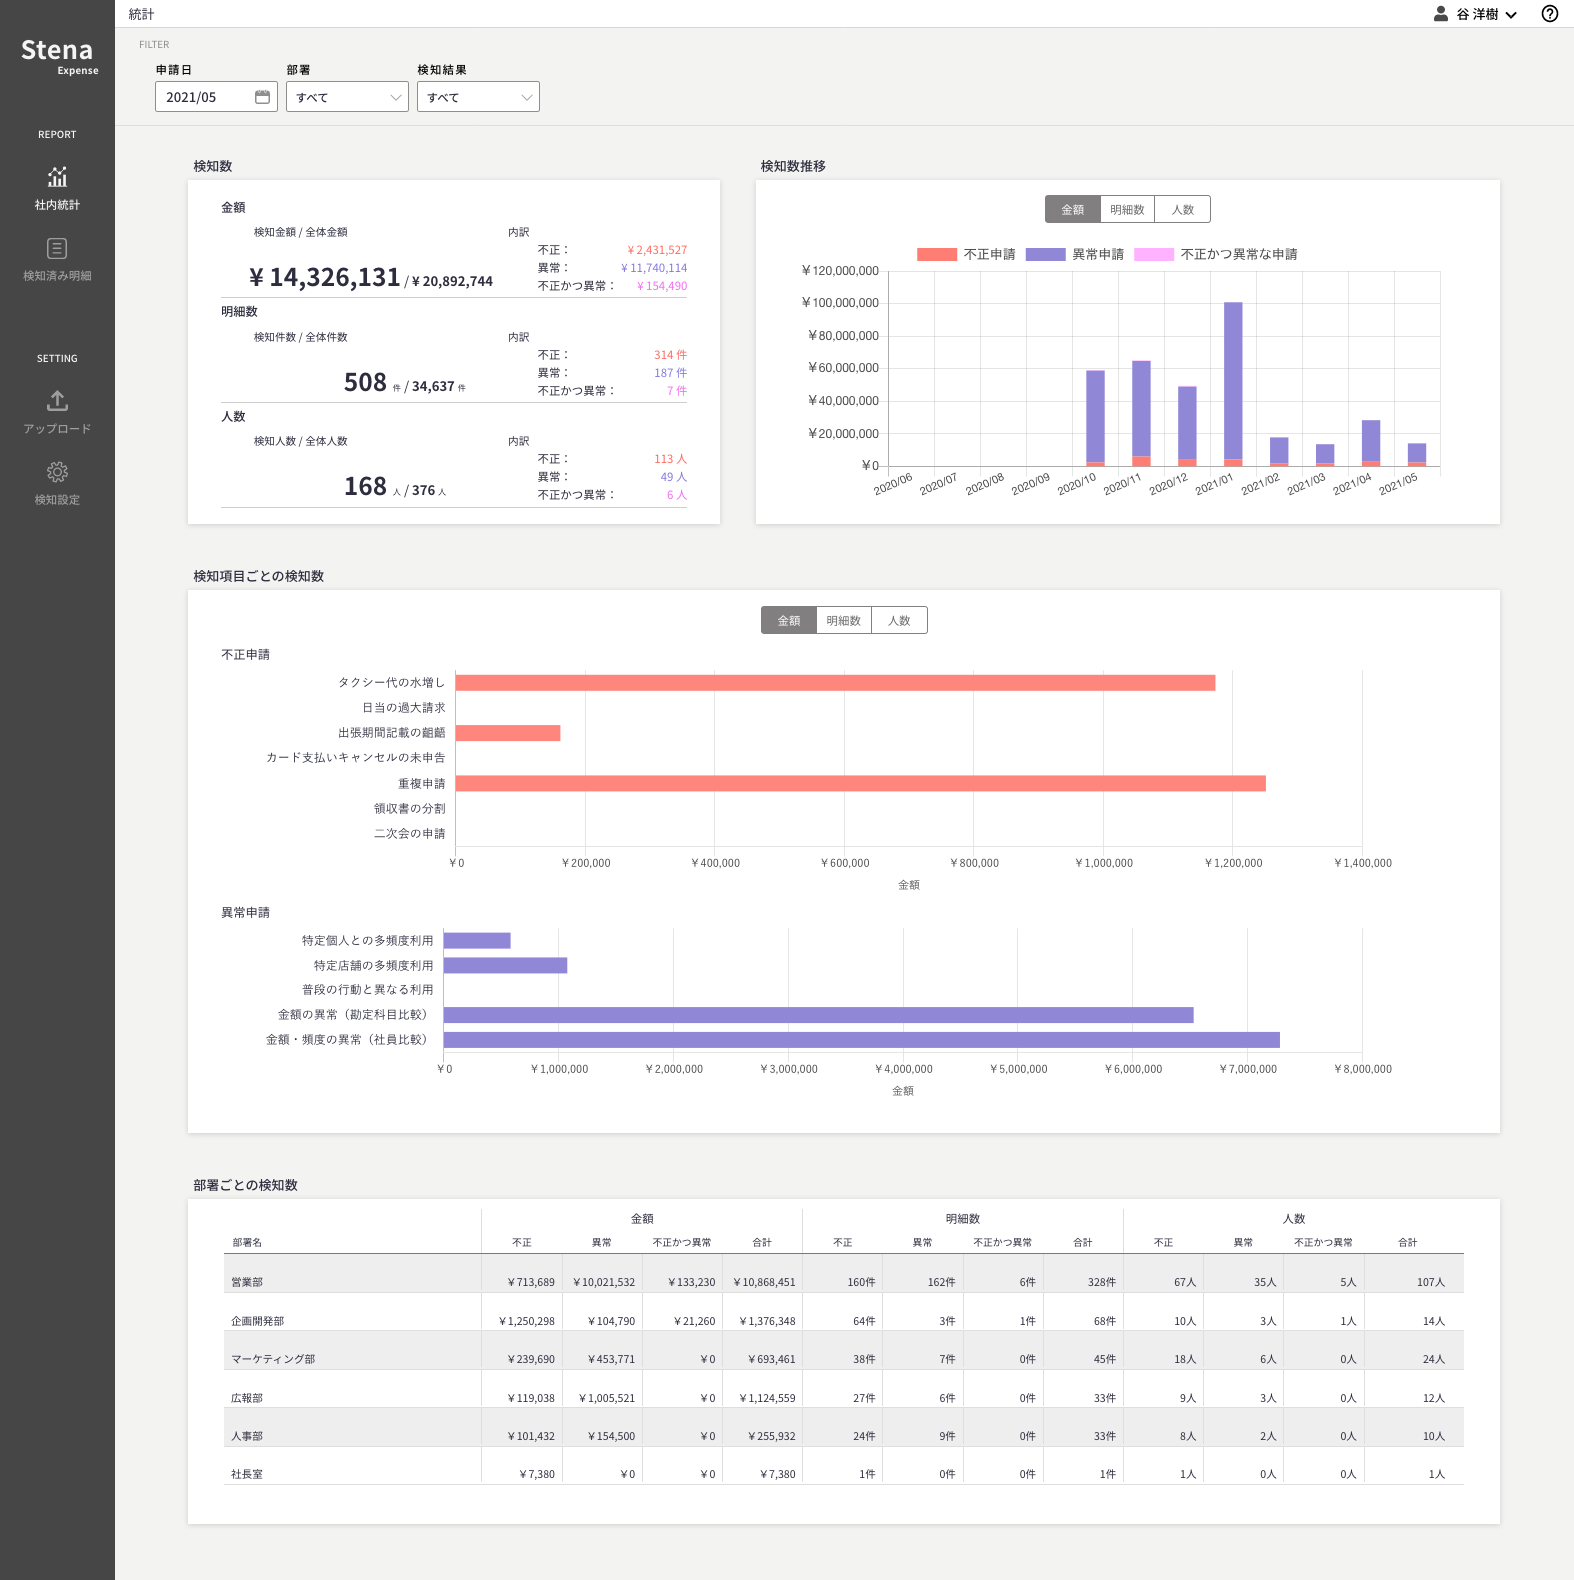Click the 2020/10 bar in trend chart
Viewport: 1574px width, 1580px height.
(x=1095, y=418)
